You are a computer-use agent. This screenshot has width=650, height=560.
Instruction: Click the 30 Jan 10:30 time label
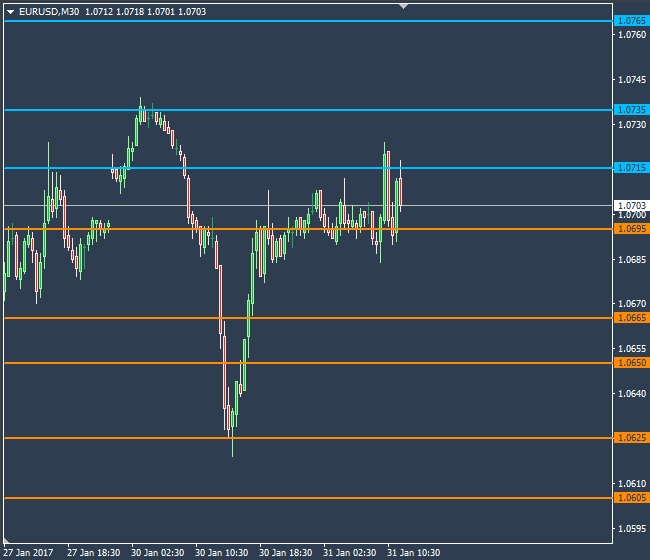pos(222,552)
